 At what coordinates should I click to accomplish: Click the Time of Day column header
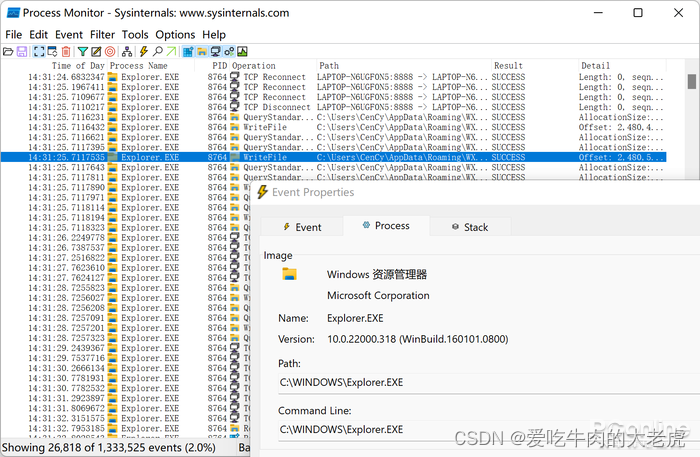[x=78, y=66]
